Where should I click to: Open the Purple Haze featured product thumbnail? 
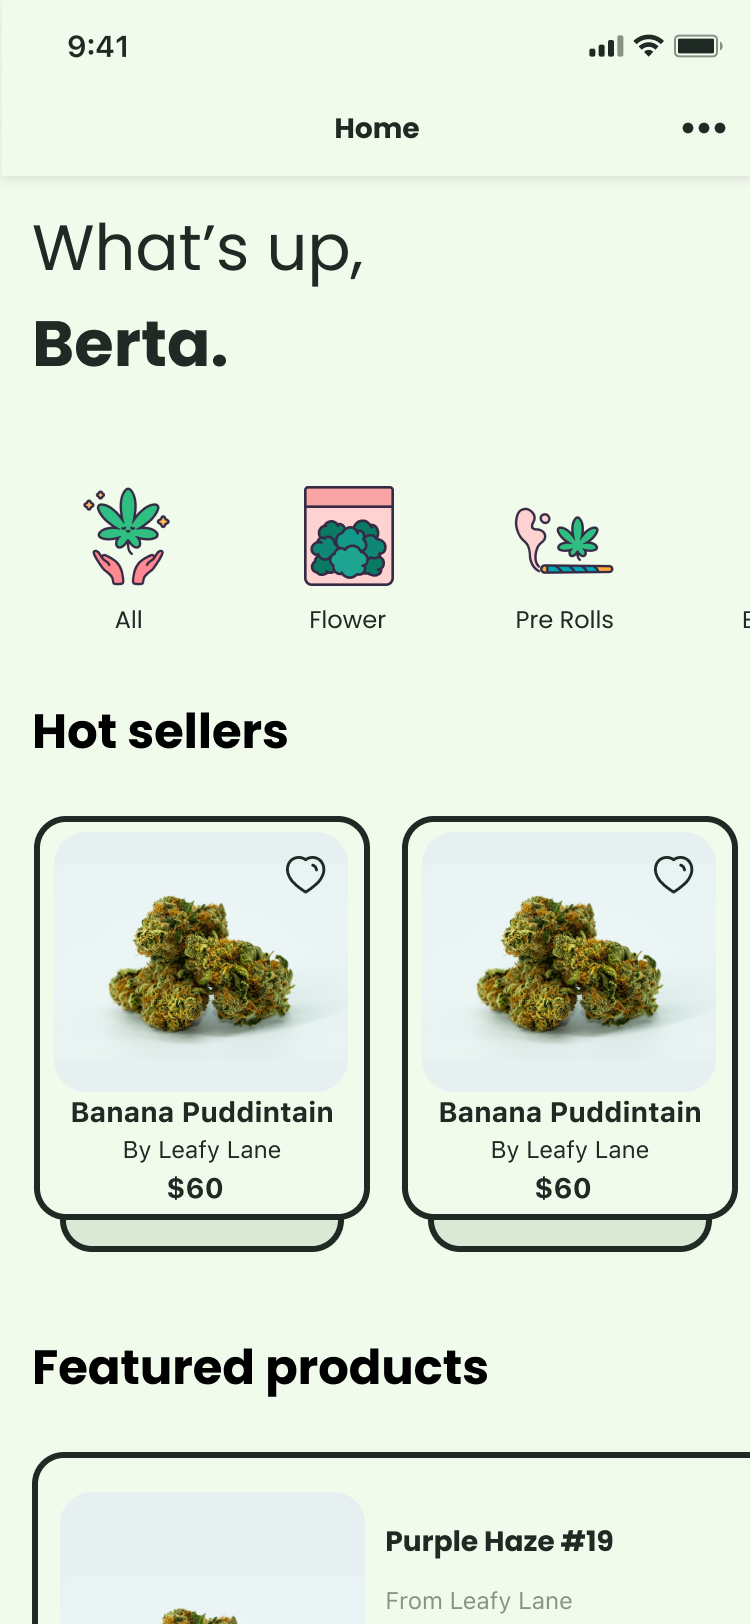[213, 1558]
